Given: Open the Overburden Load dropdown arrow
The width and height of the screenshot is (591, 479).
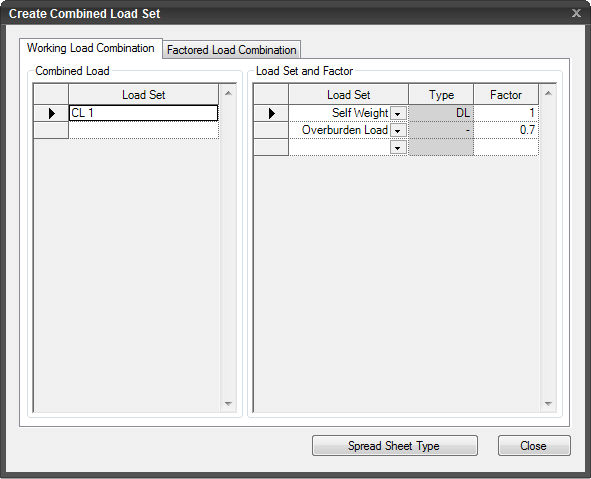Looking at the screenshot, I should pyautogui.click(x=398, y=131).
